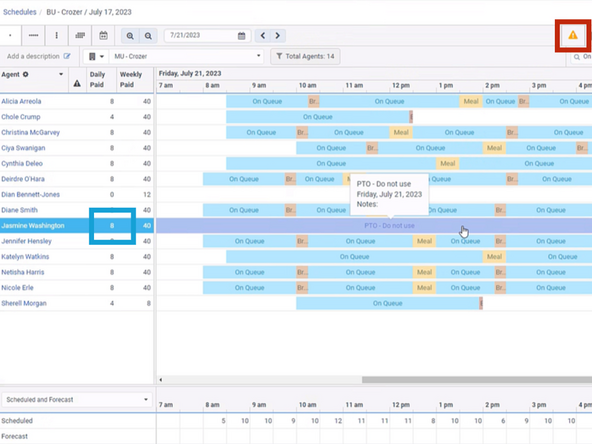Screen dimensions: 592x444
Task: Click the calendar view toolbar icon
Action: (x=103, y=35)
